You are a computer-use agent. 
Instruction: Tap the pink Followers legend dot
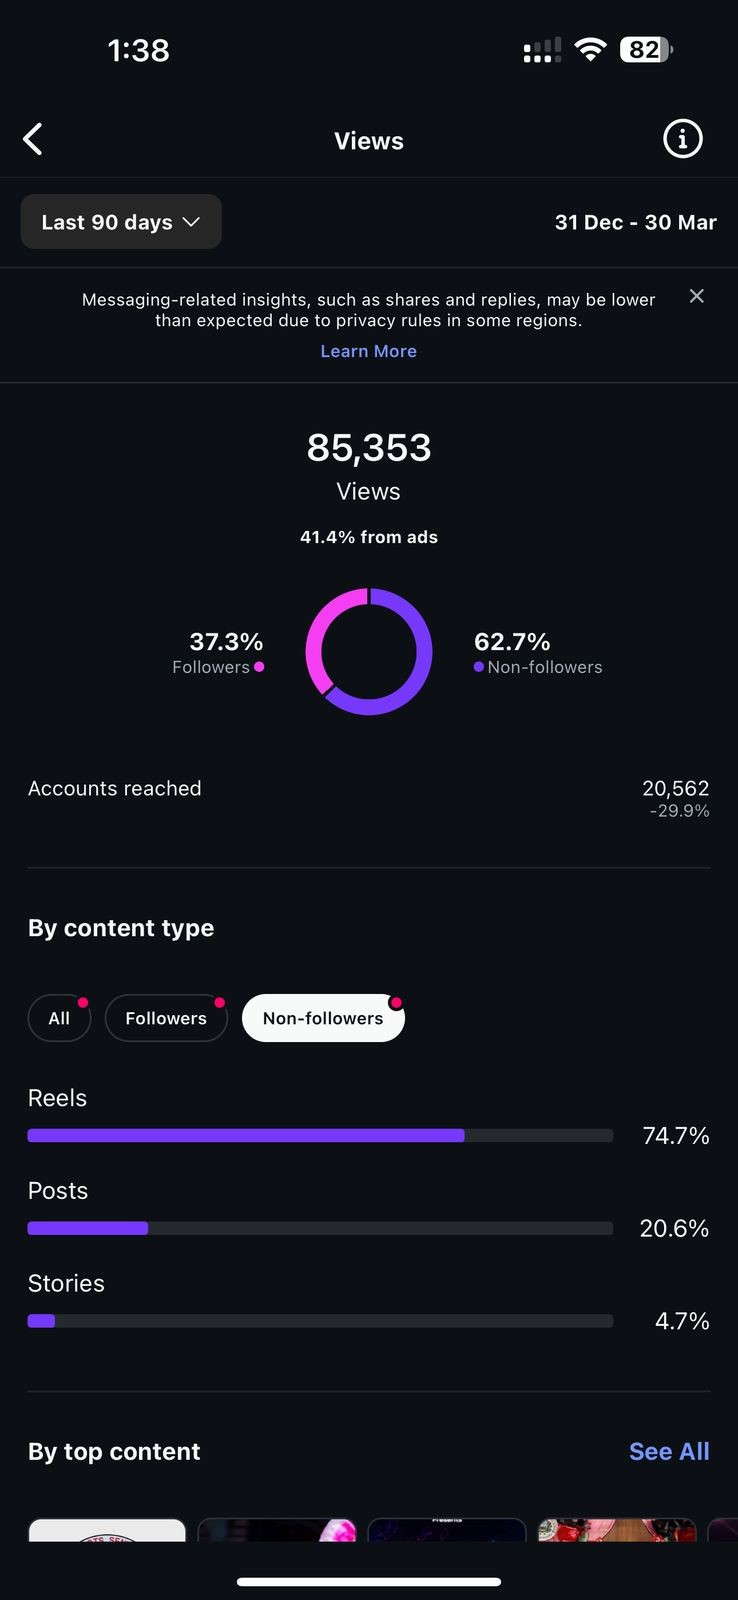(259, 667)
